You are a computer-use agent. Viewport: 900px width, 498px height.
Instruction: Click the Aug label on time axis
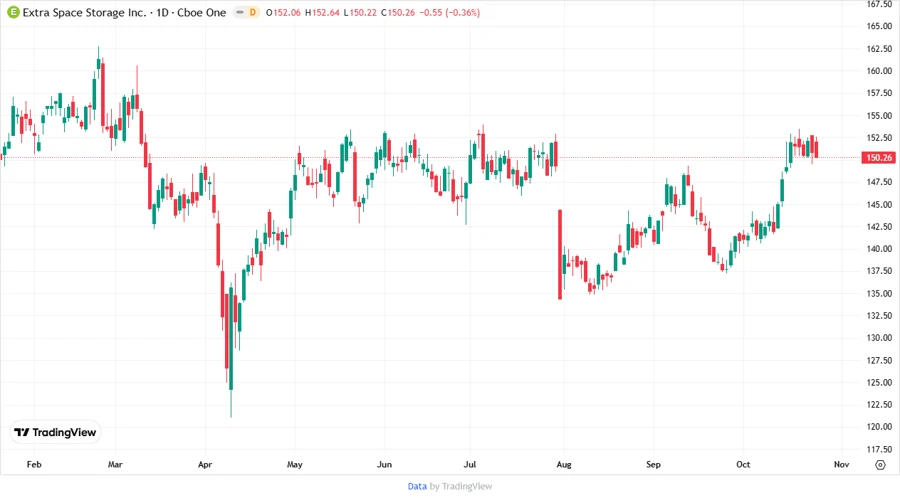tap(564, 465)
